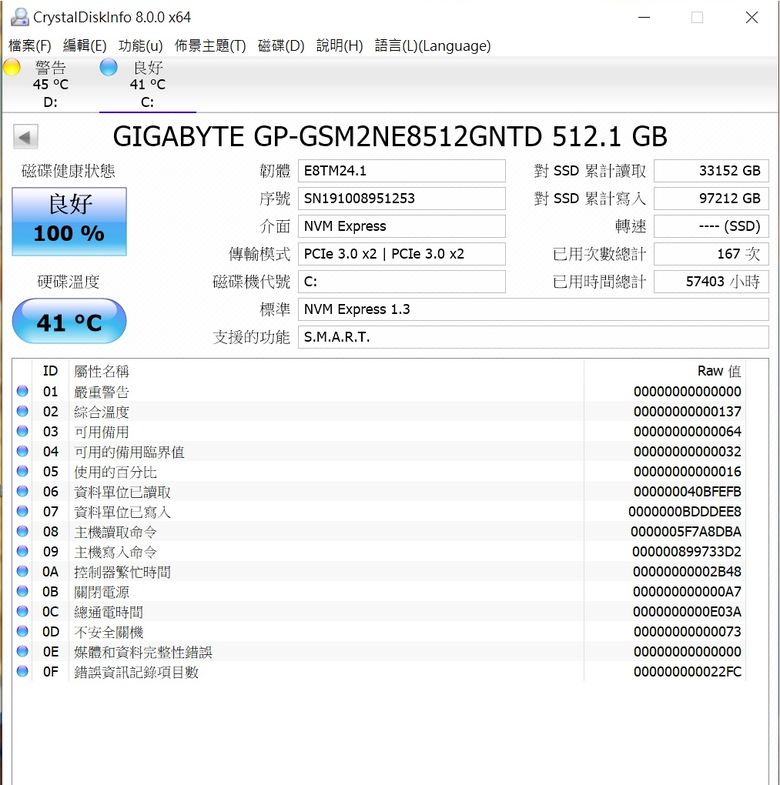This screenshot has width=780, height=785.
Task: Click the rotation rate field ---- (SSD)
Action: coord(711,226)
